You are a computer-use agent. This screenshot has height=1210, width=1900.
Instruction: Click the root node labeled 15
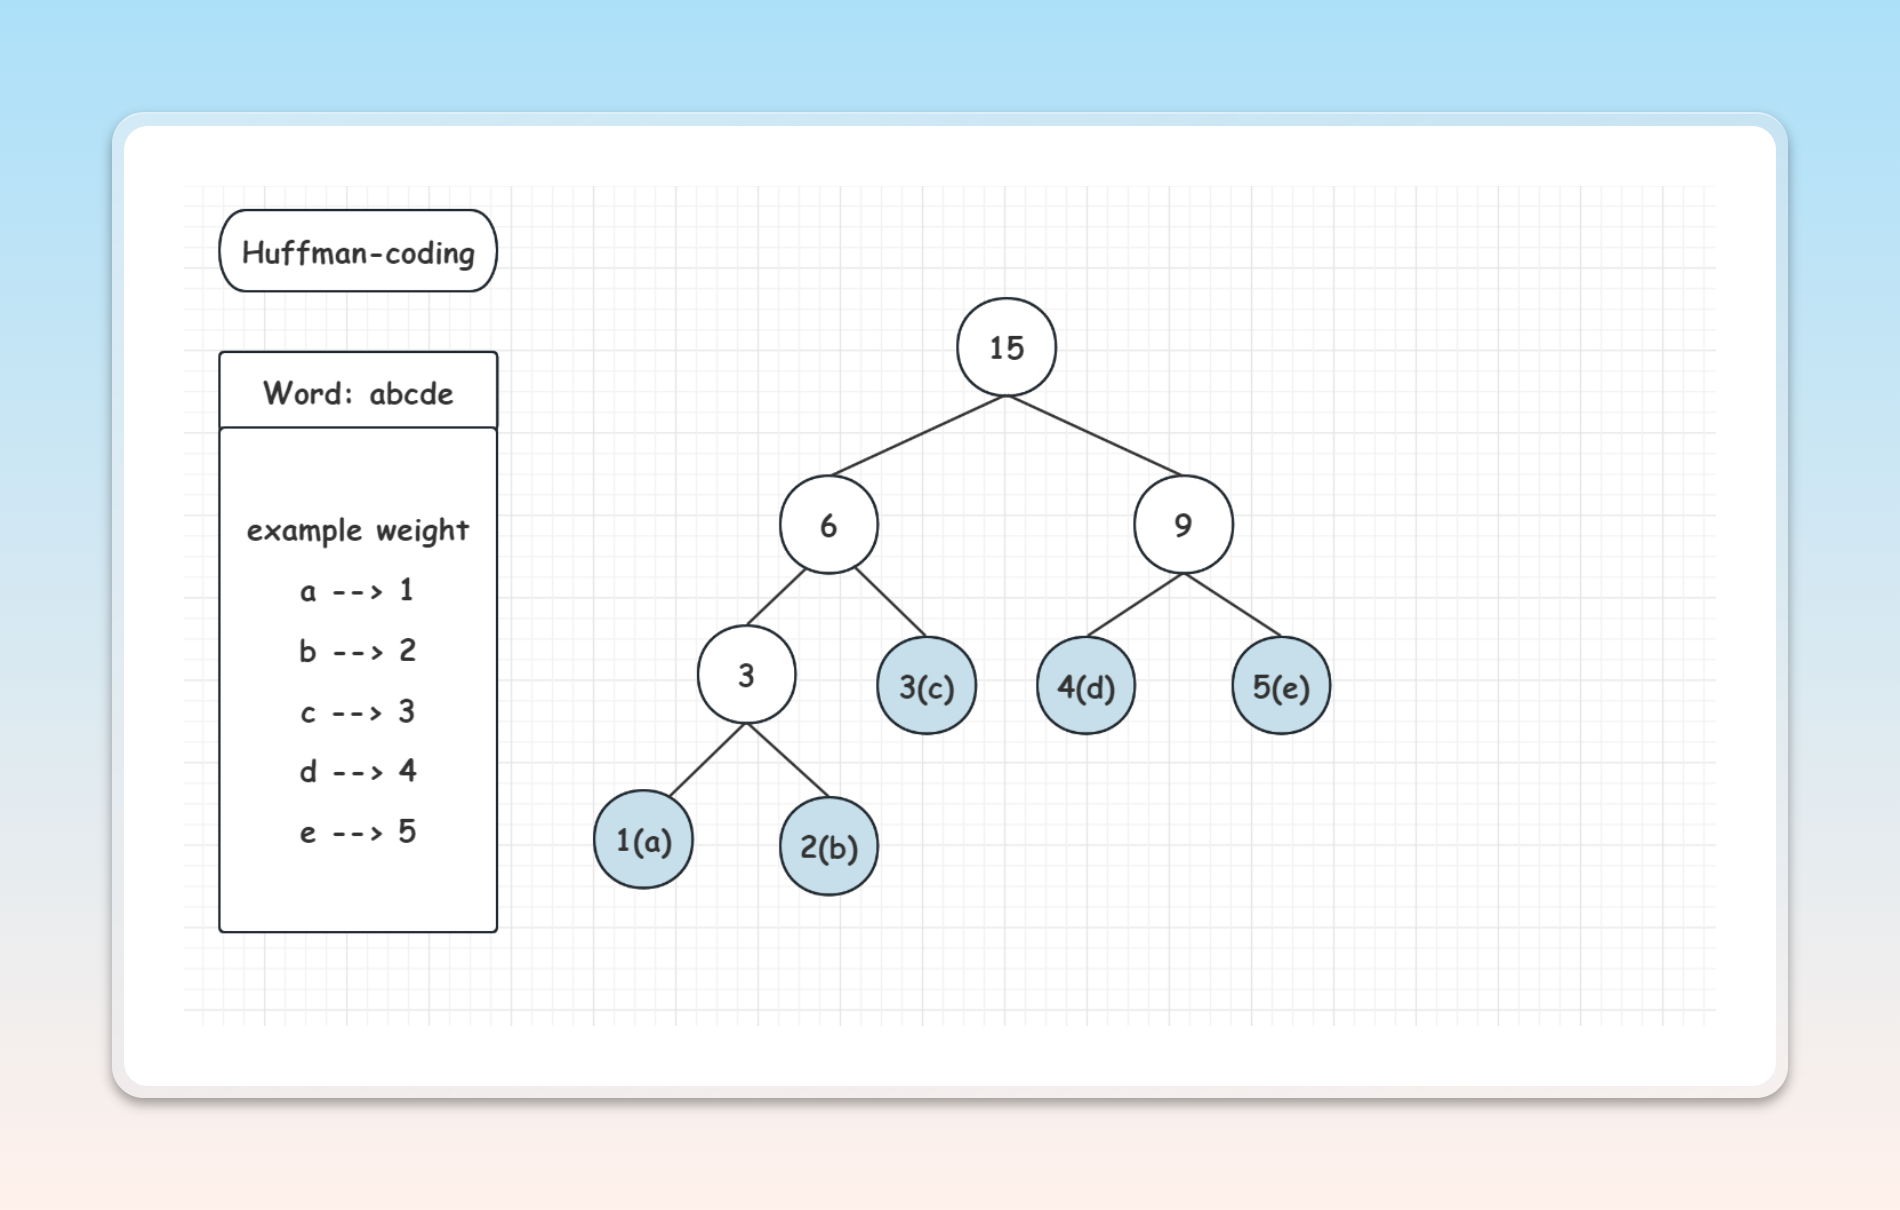pyautogui.click(x=1006, y=347)
